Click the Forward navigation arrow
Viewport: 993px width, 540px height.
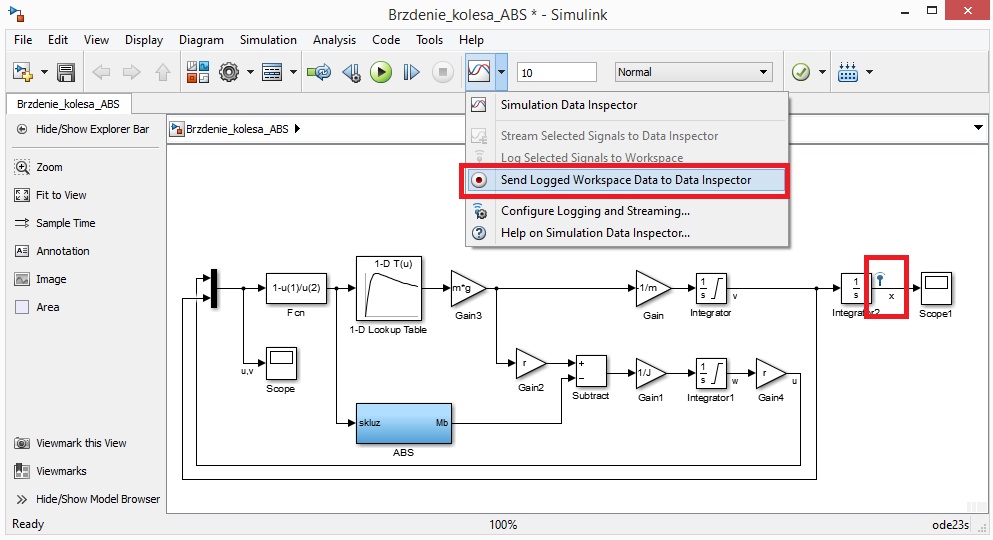(132, 72)
